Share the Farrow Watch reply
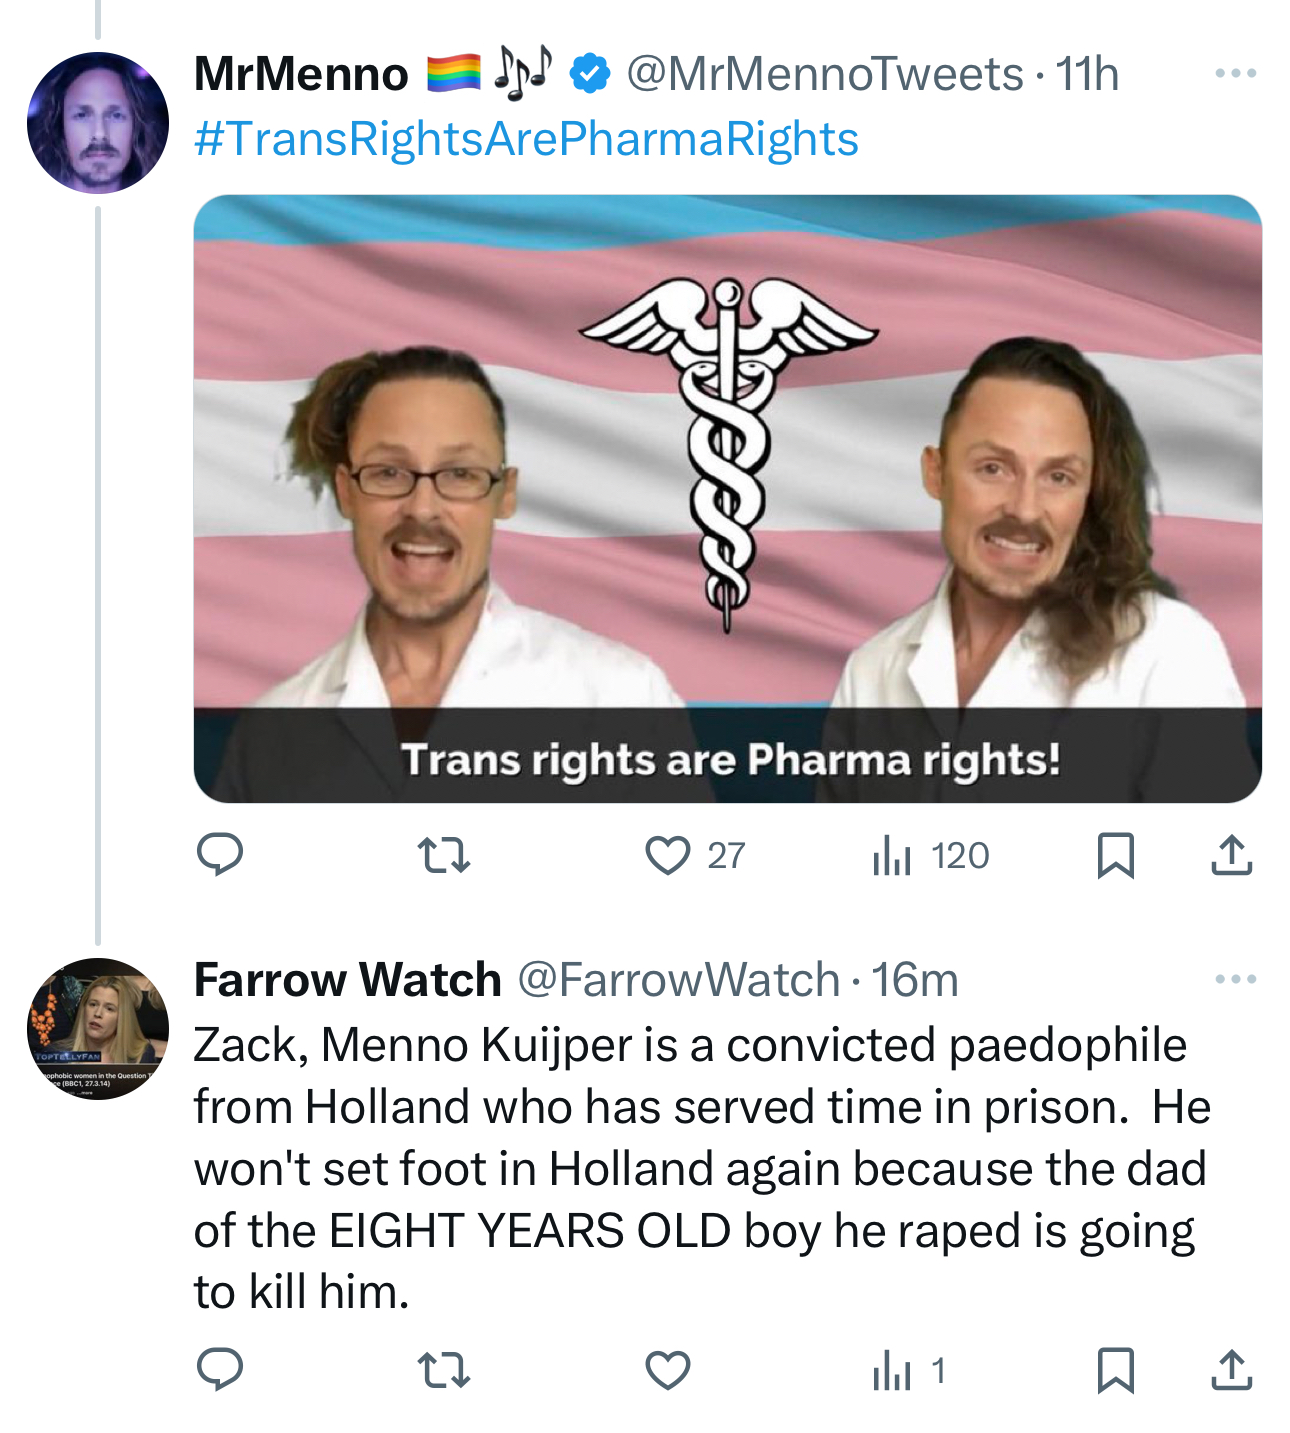 point(1231,1370)
